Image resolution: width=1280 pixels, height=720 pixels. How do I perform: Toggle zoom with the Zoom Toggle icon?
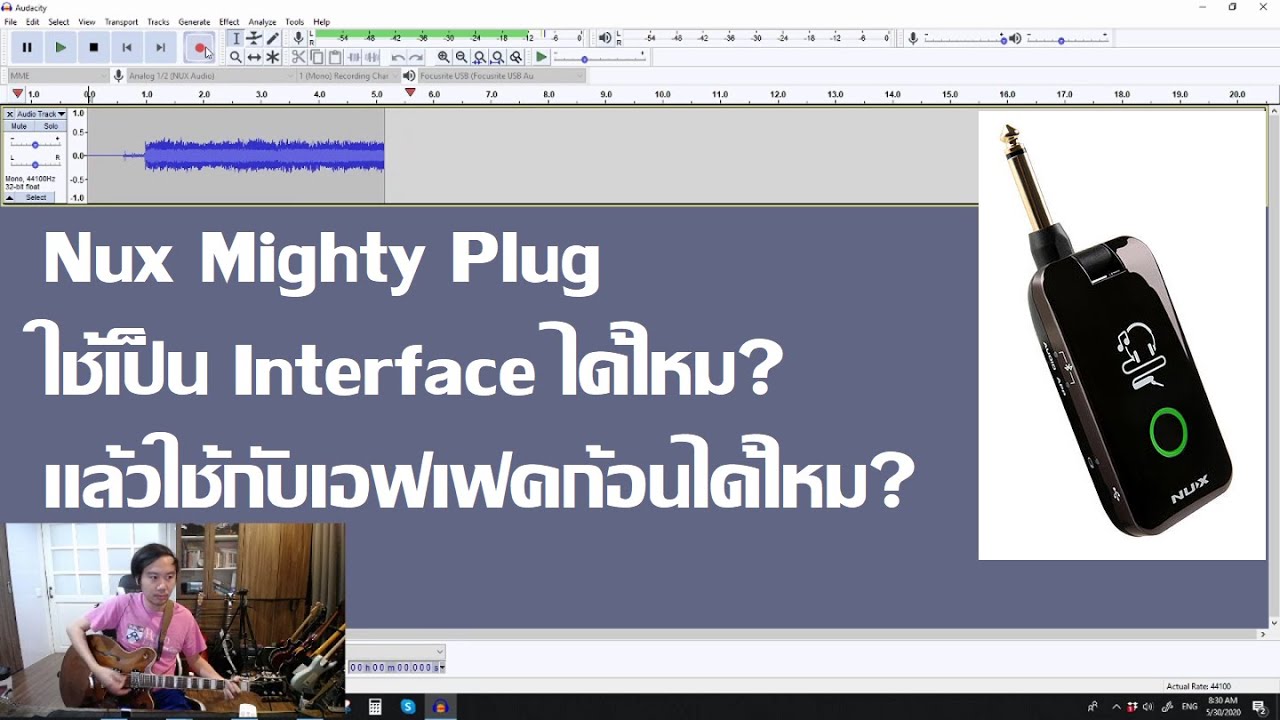click(x=515, y=57)
